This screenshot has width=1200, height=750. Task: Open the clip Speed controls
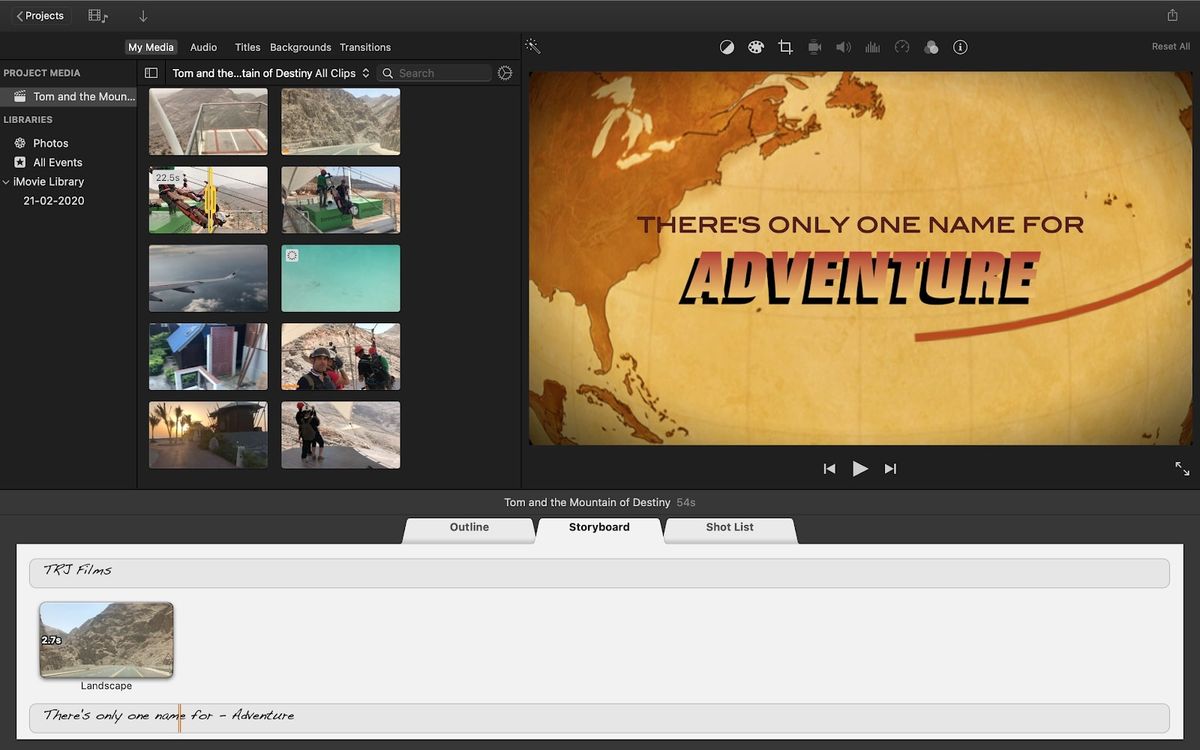pos(902,46)
